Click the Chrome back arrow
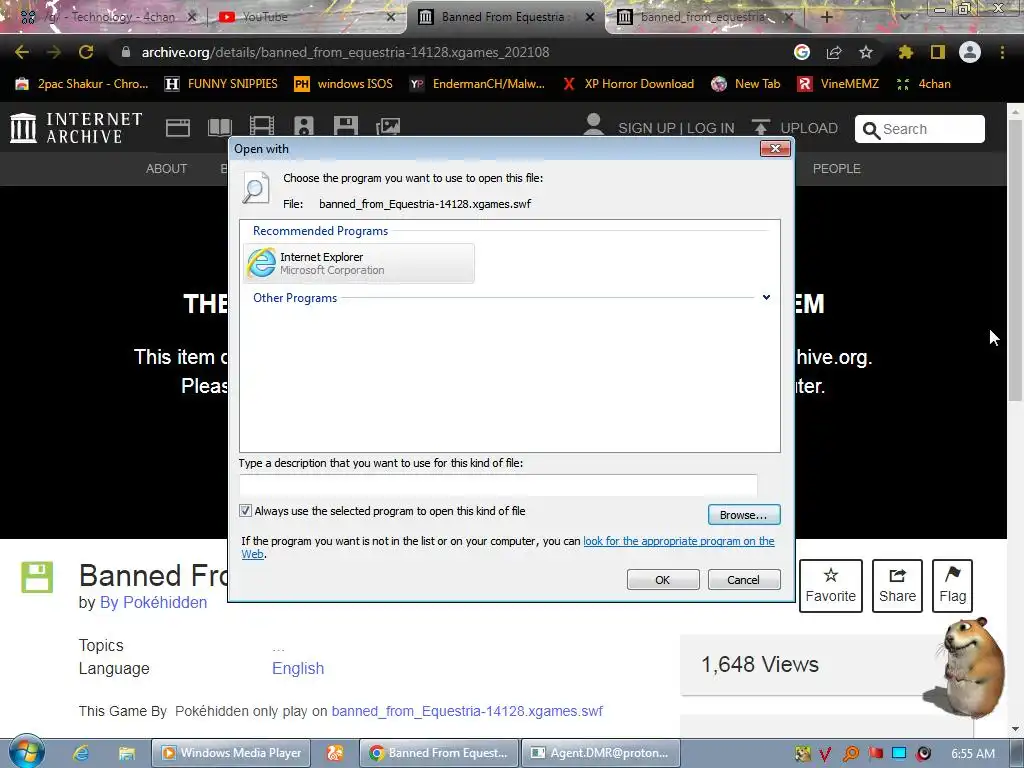1024x768 pixels. pos(22,52)
